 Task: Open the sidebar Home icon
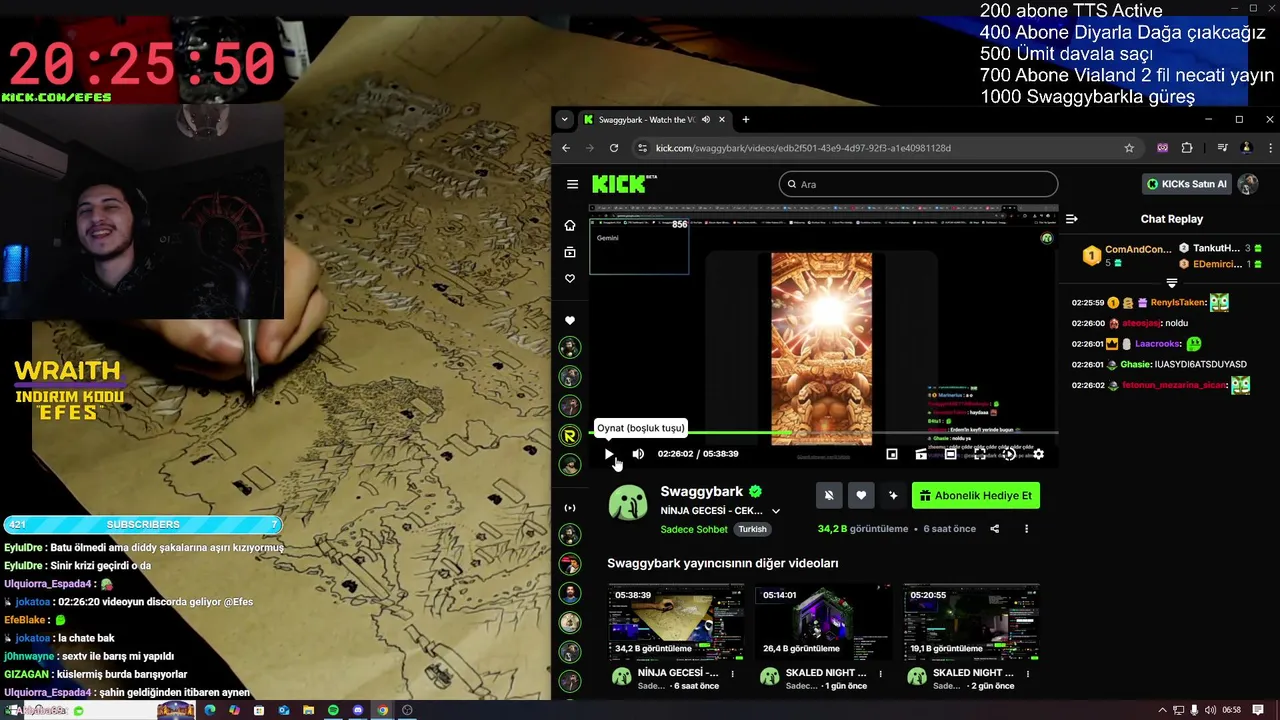(x=570, y=225)
